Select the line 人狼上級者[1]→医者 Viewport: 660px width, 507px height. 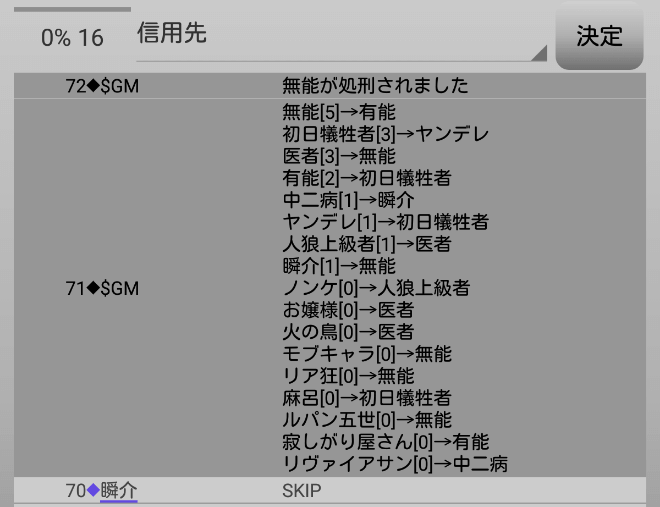click(367, 244)
